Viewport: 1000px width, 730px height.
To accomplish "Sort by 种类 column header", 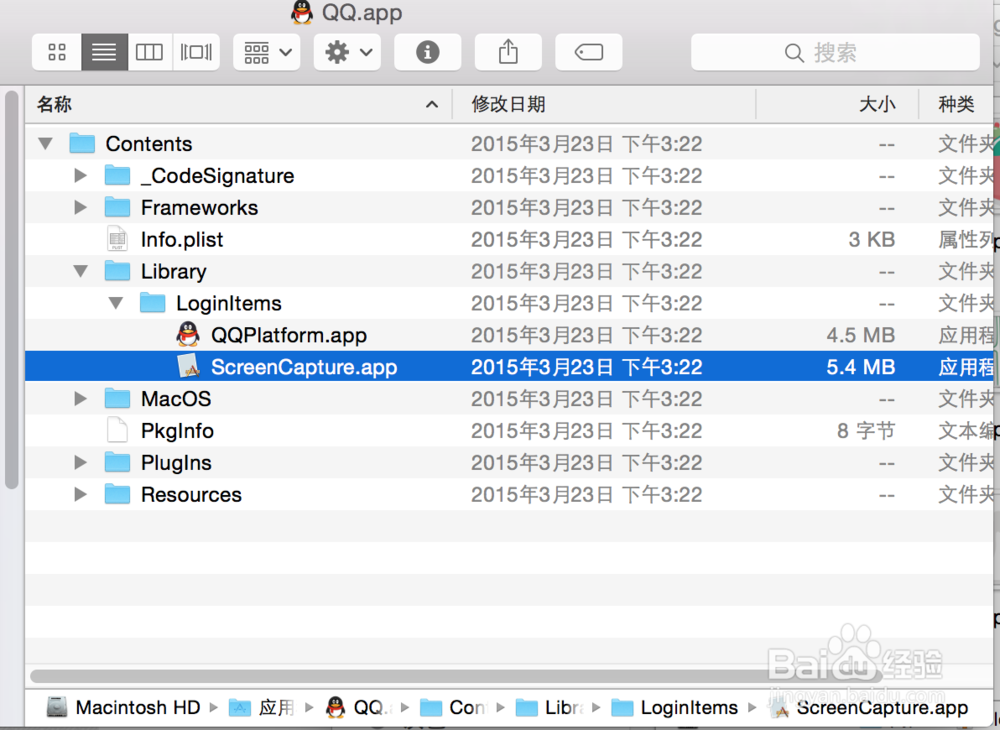I will click(956, 104).
